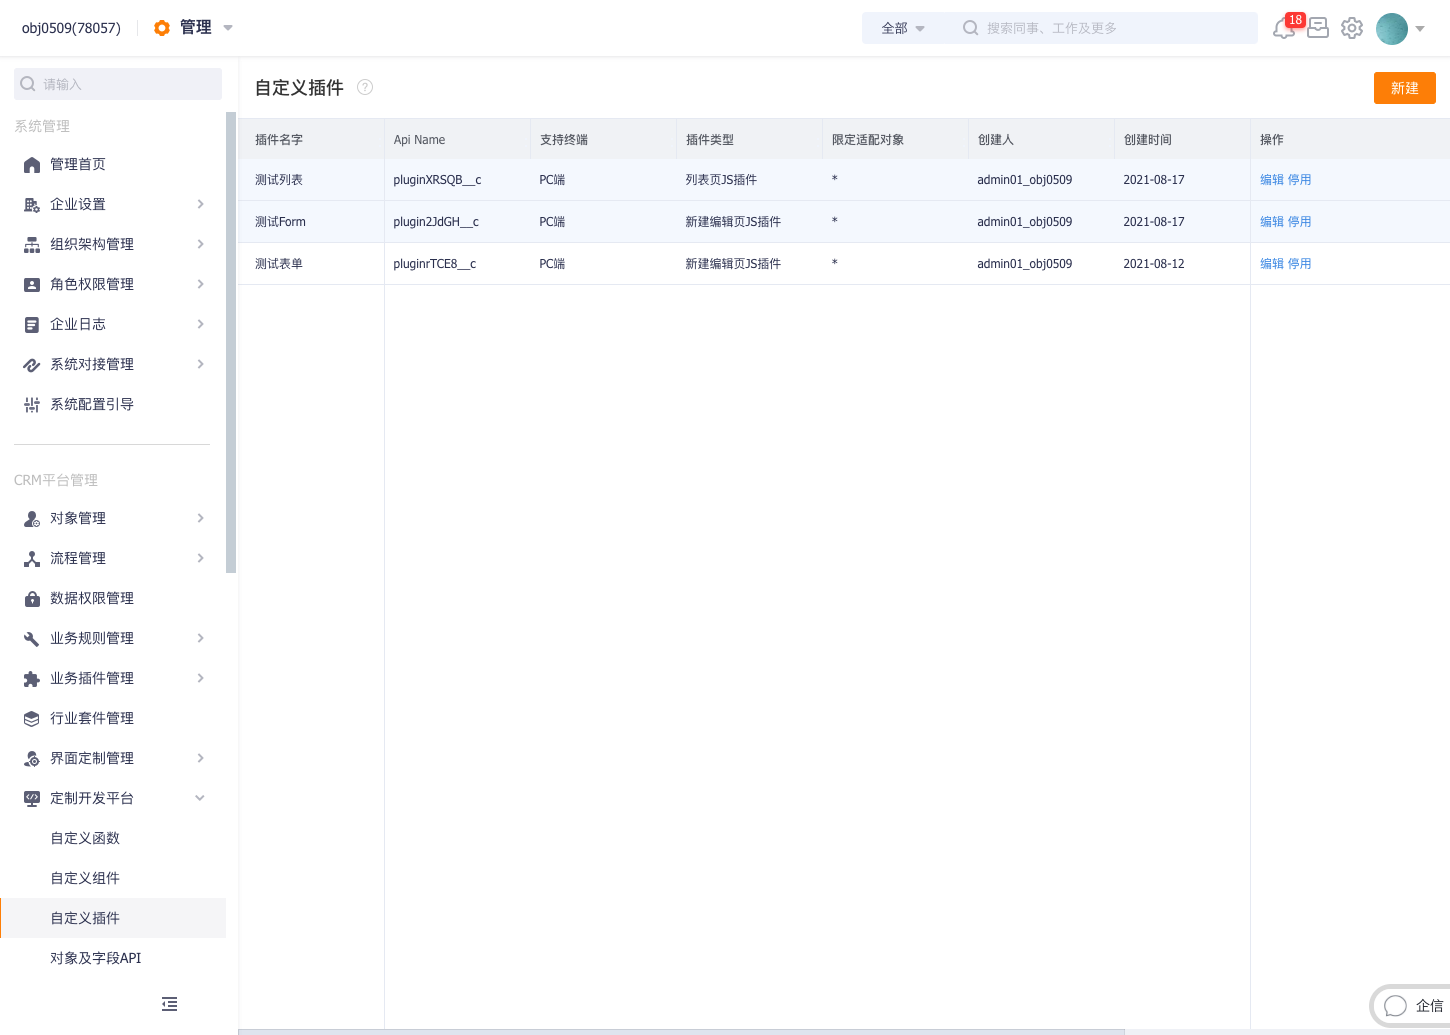Open the 管理 dropdown arrow in header
The height and width of the screenshot is (1035, 1450).
click(x=228, y=28)
